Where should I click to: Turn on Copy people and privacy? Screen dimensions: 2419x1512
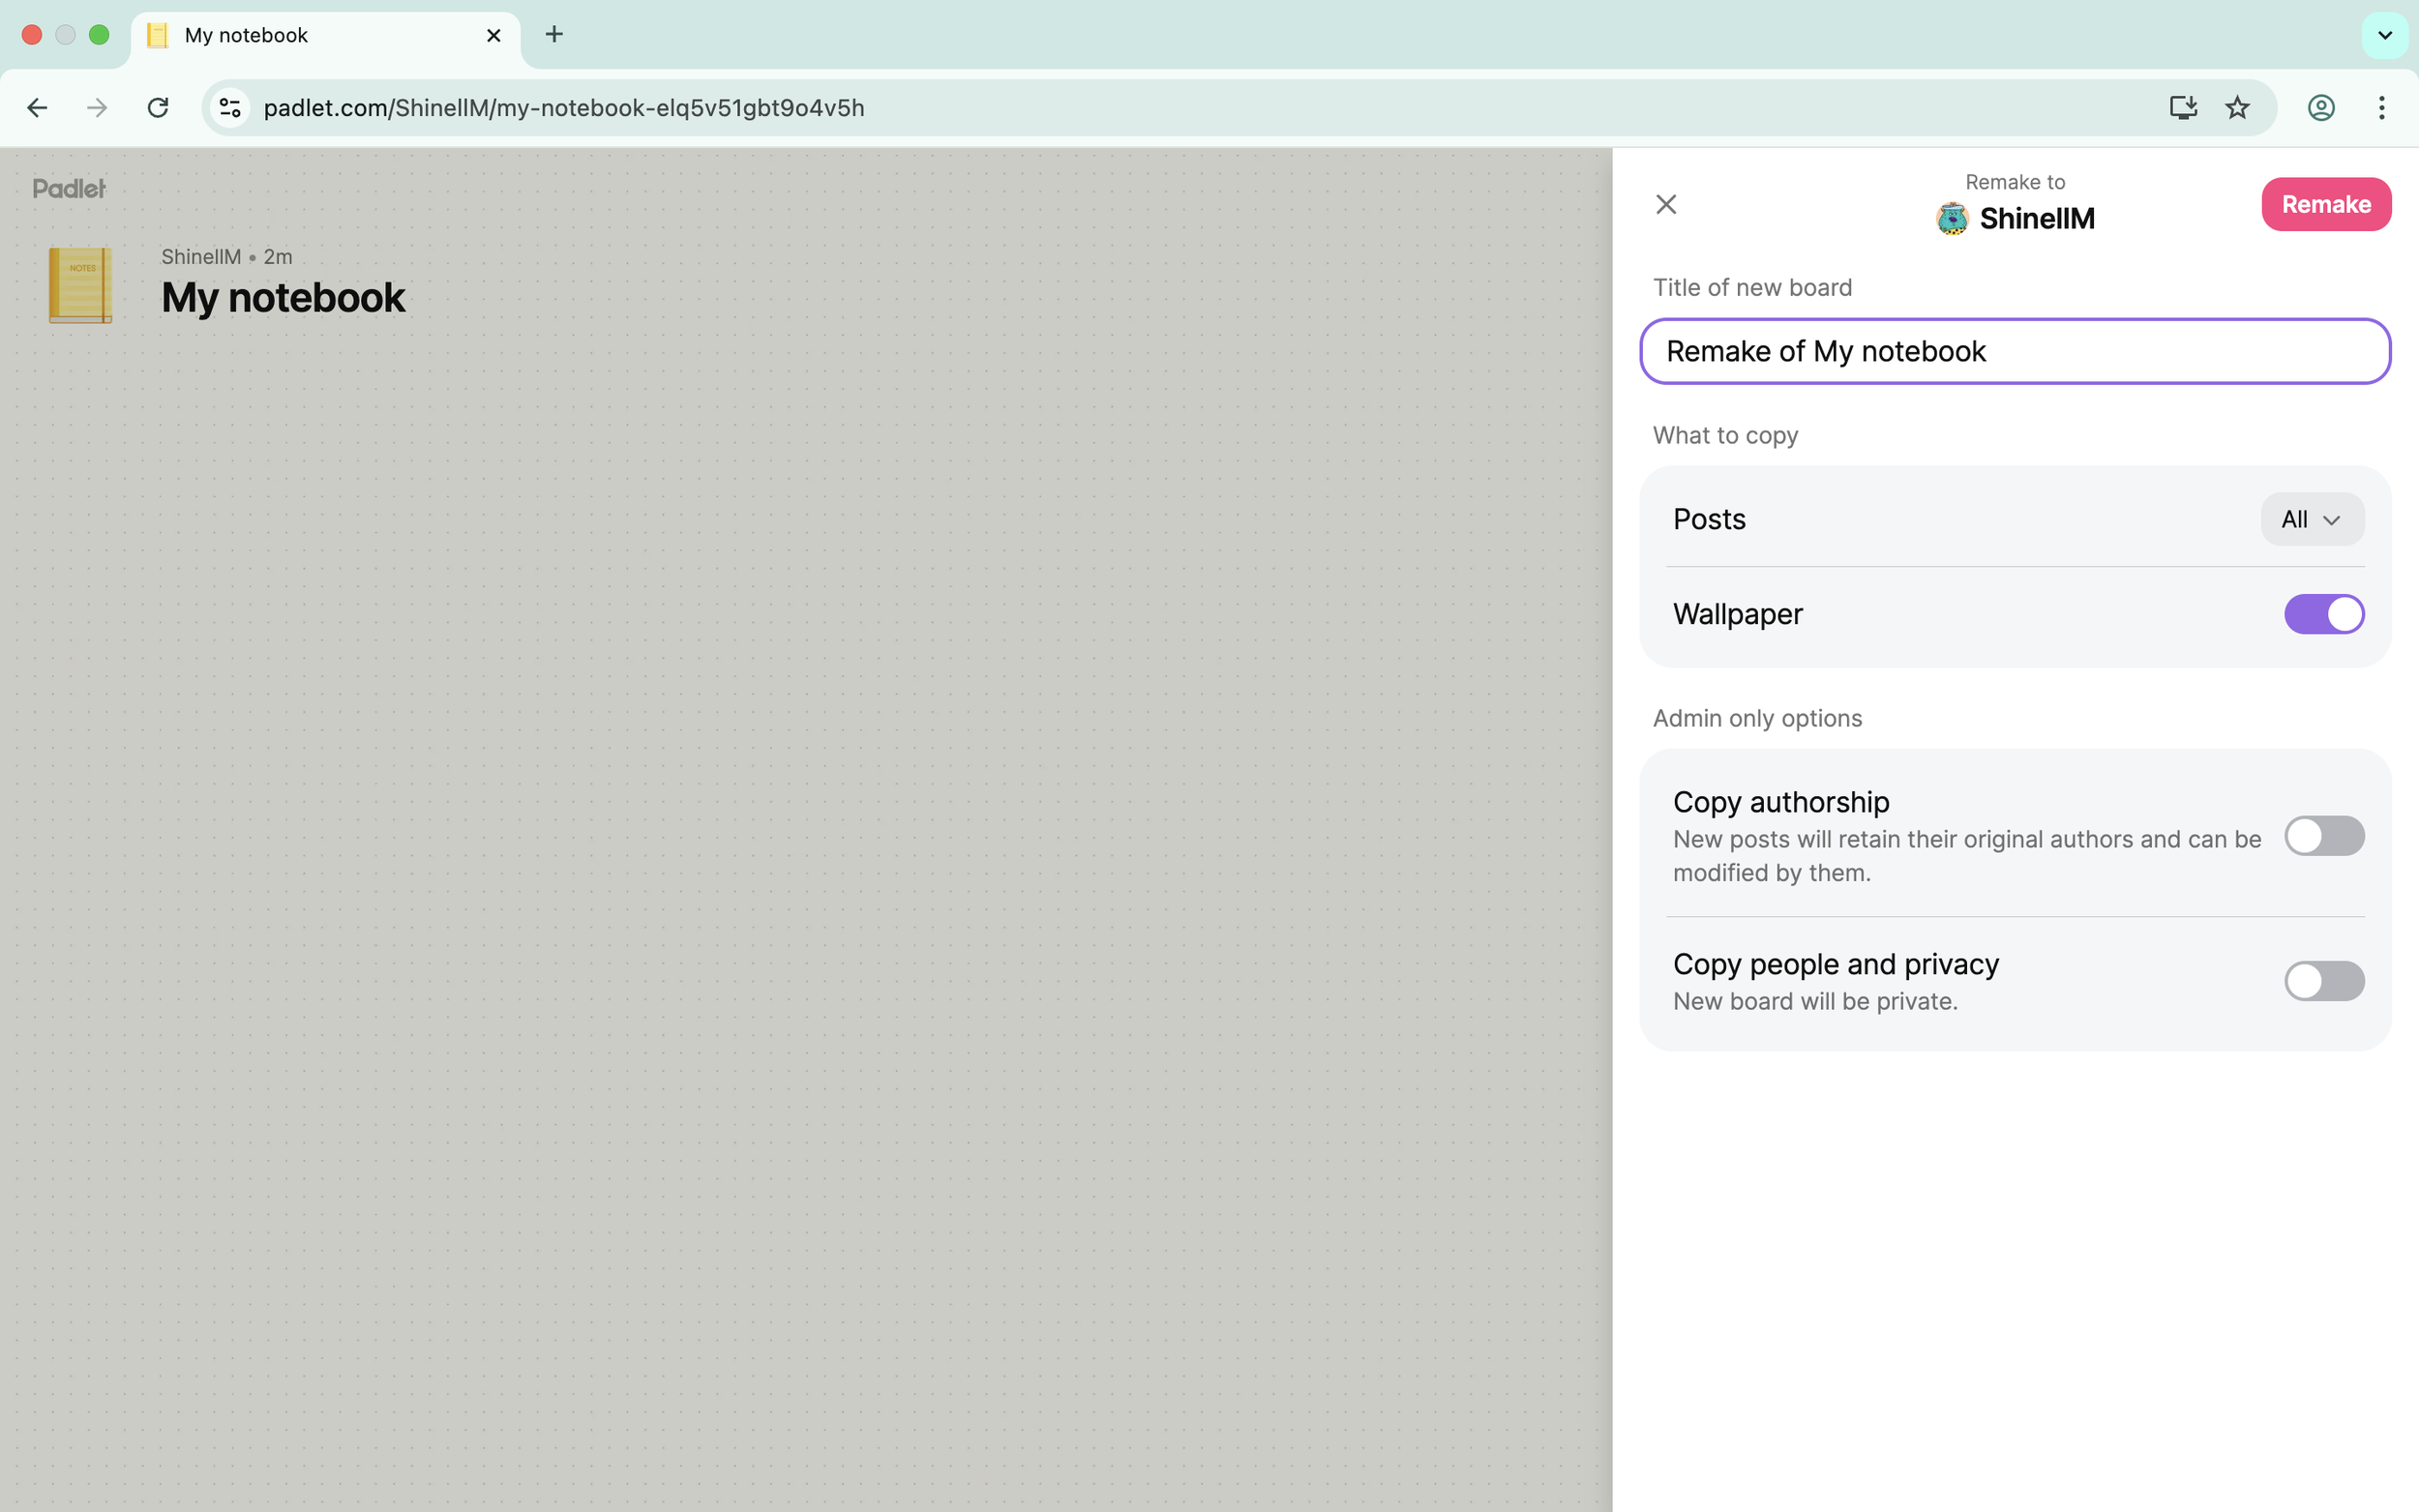tap(2323, 981)
